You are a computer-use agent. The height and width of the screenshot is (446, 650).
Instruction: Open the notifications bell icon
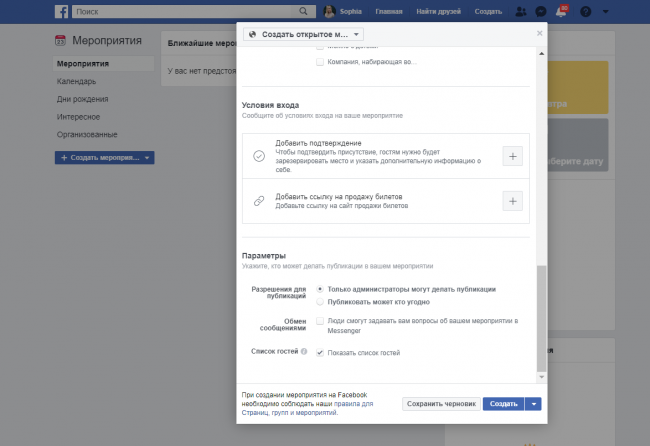(562, 11)
